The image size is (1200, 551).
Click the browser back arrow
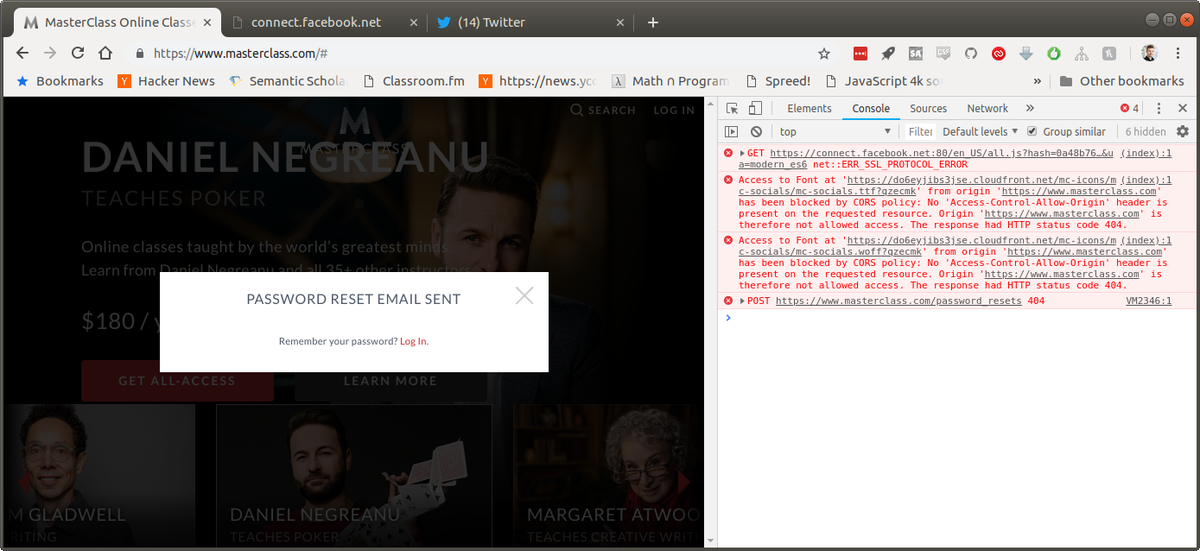point(23,53)
